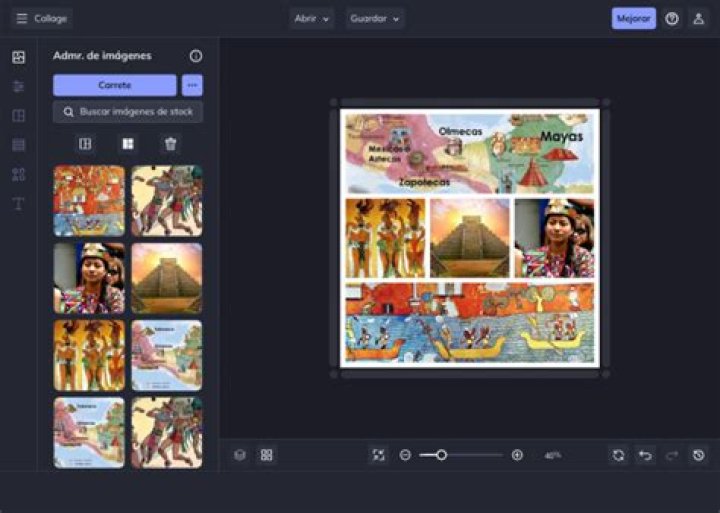Select the pyramid at sunset thumbnail in panel
The width and height of the screenshot is (720, 513).
(x=167, y=278)
